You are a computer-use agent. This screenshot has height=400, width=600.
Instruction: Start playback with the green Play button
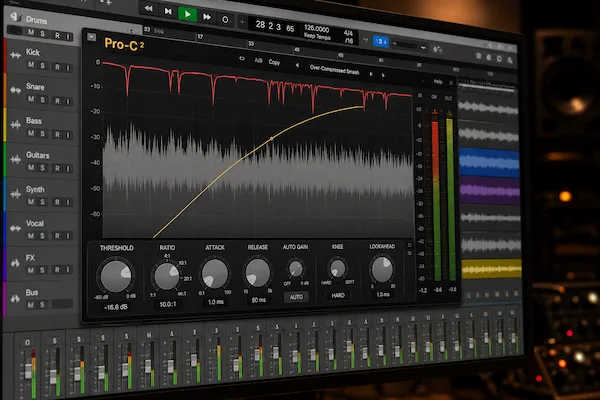[188, 15]
